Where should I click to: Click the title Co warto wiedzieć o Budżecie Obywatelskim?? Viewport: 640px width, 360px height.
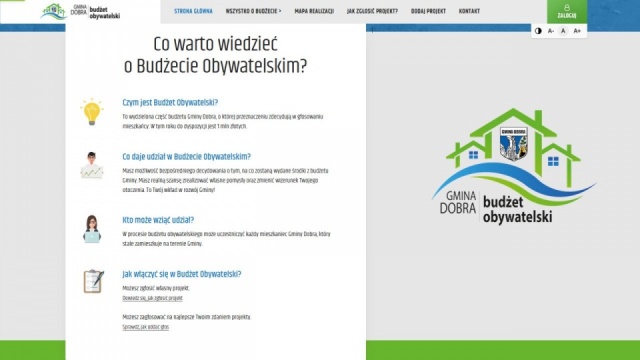pos(215,55)
